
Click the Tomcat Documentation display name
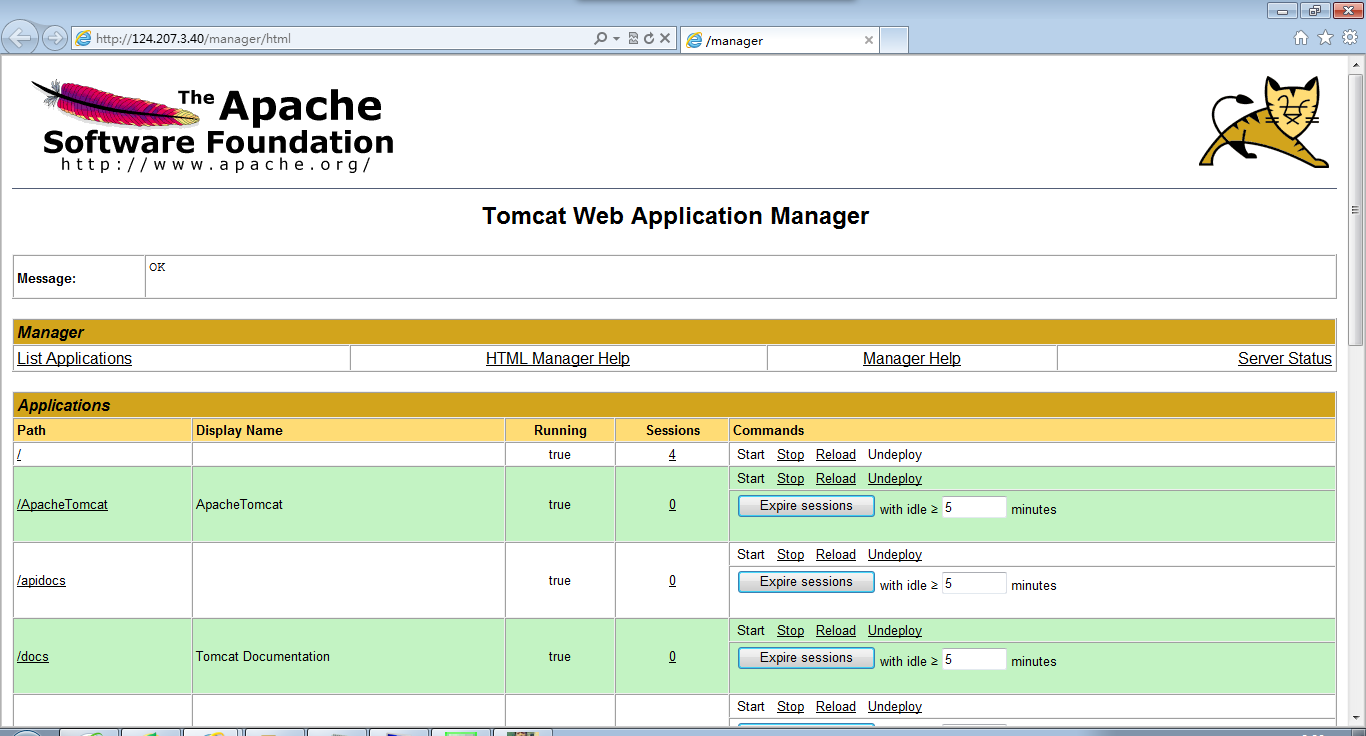[x=262, y=657]
